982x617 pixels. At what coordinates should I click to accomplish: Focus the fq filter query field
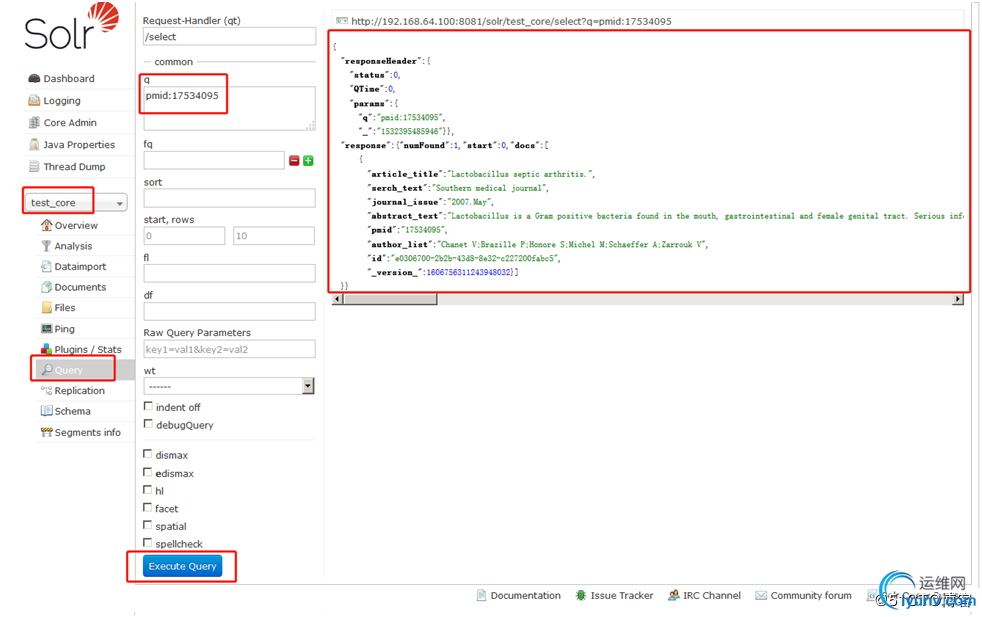tap(214, 160)
